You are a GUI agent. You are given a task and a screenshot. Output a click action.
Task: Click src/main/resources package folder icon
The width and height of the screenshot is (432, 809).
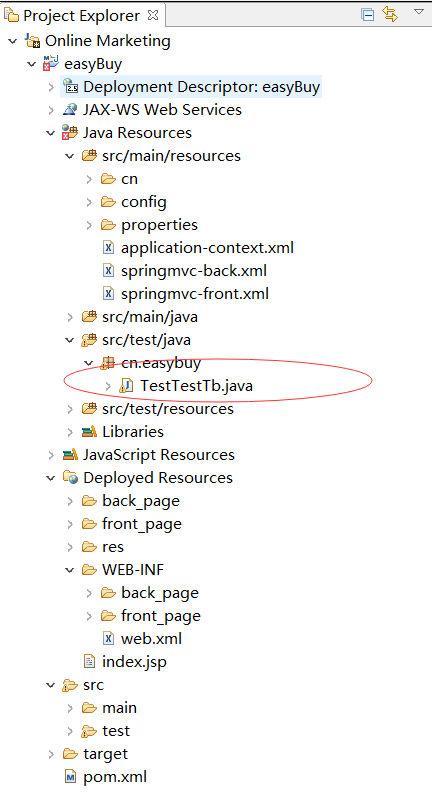click(x=90, y=155)
